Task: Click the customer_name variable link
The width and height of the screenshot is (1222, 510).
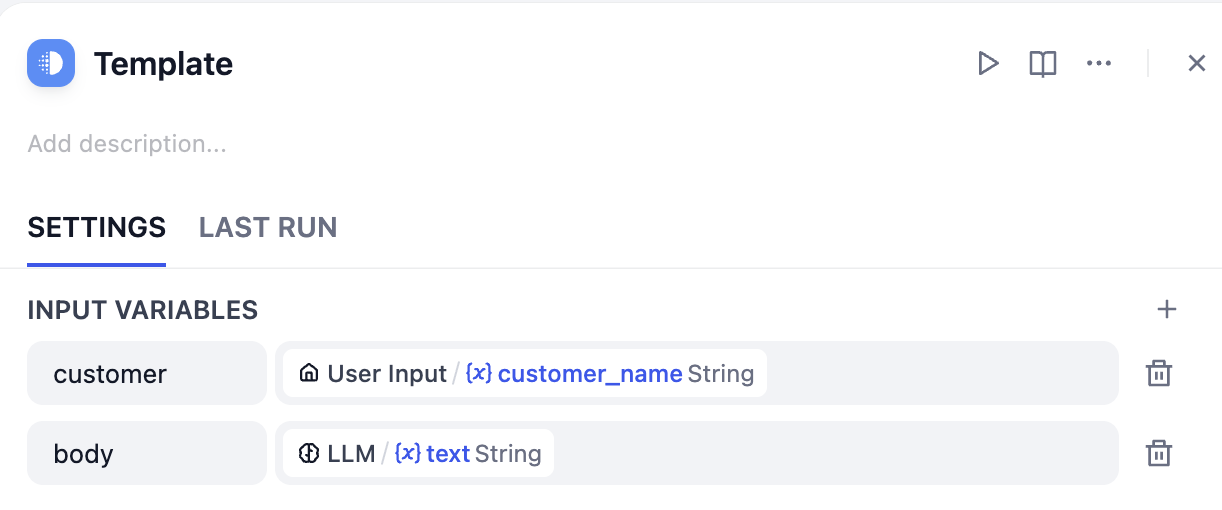Action: 590,374
